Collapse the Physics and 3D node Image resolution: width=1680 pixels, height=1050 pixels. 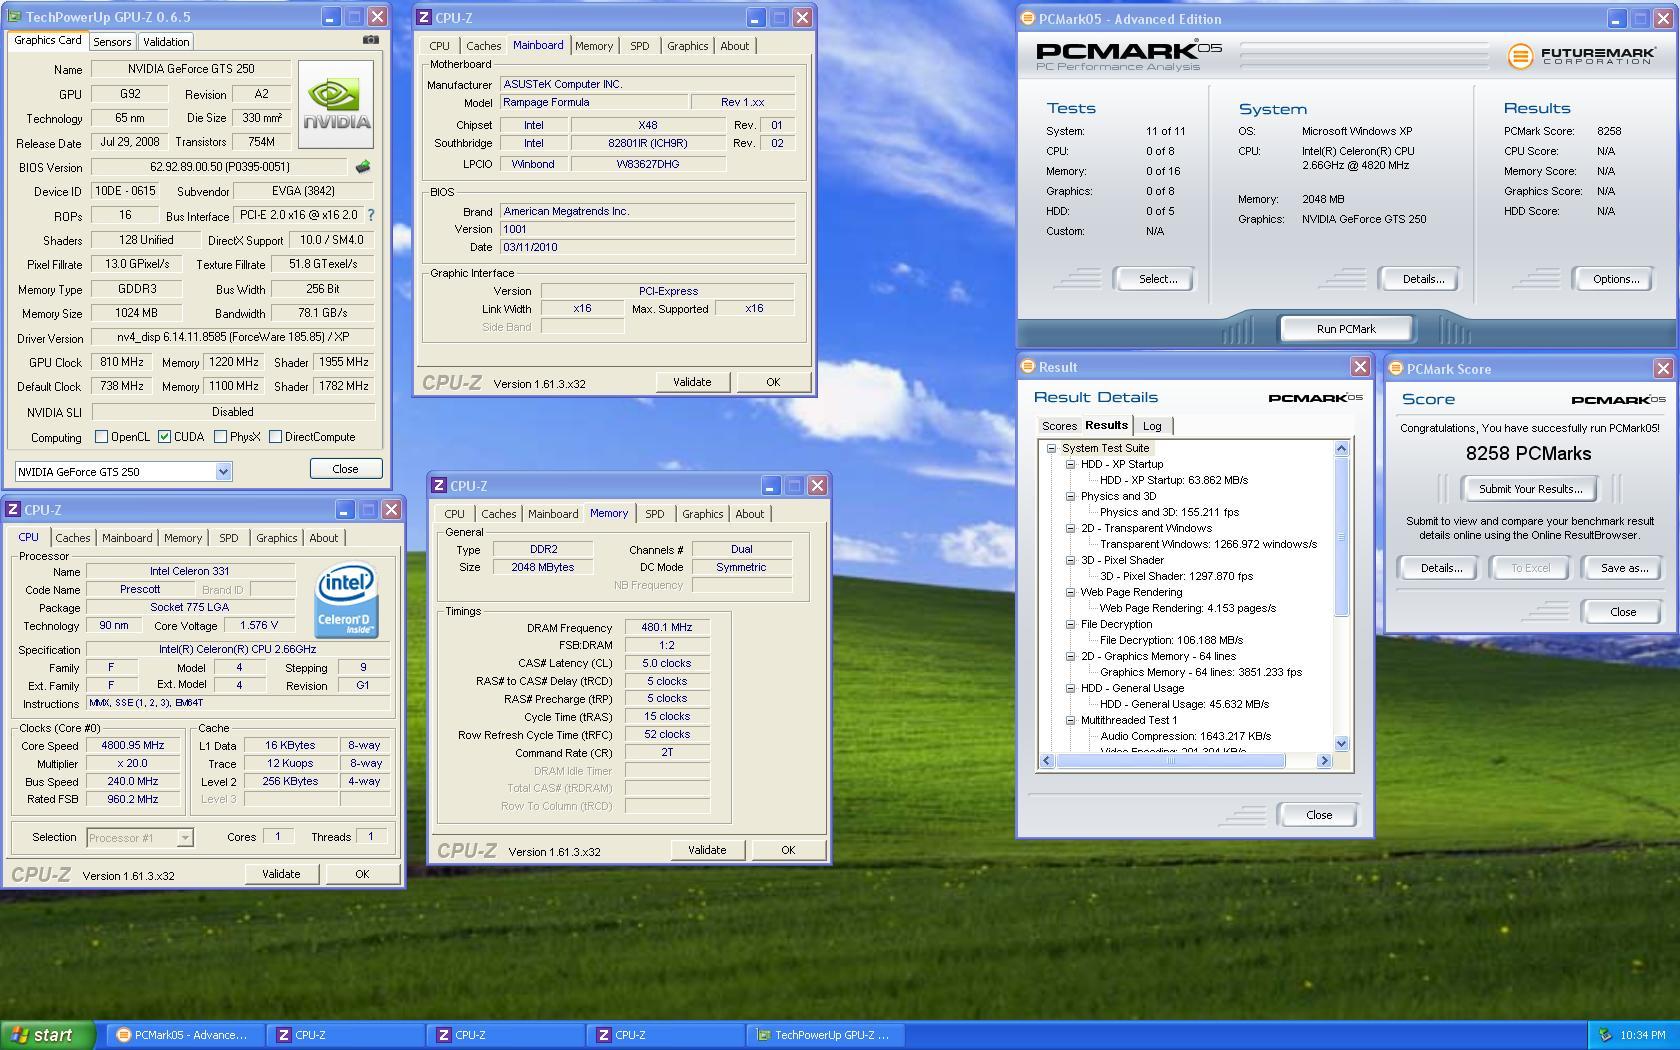1070,496
